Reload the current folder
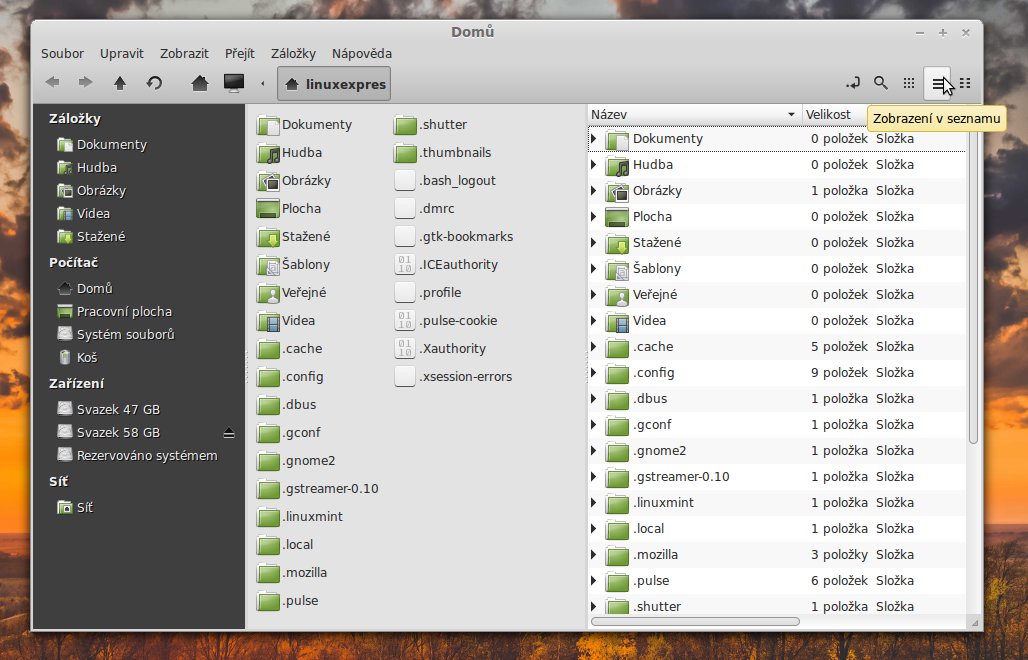 154,83
